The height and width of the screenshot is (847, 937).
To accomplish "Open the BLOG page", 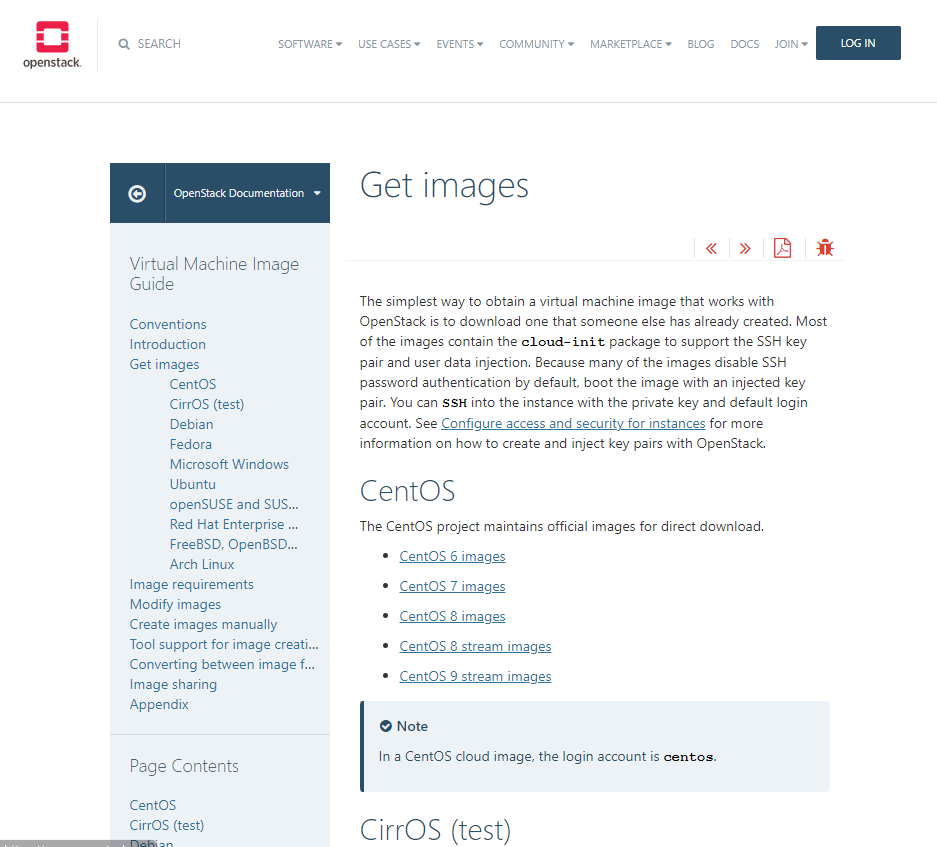I will click(x=700, y=44).
